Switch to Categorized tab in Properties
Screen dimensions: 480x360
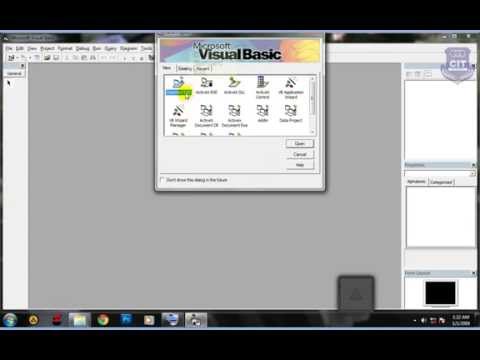tap(441, 182)
